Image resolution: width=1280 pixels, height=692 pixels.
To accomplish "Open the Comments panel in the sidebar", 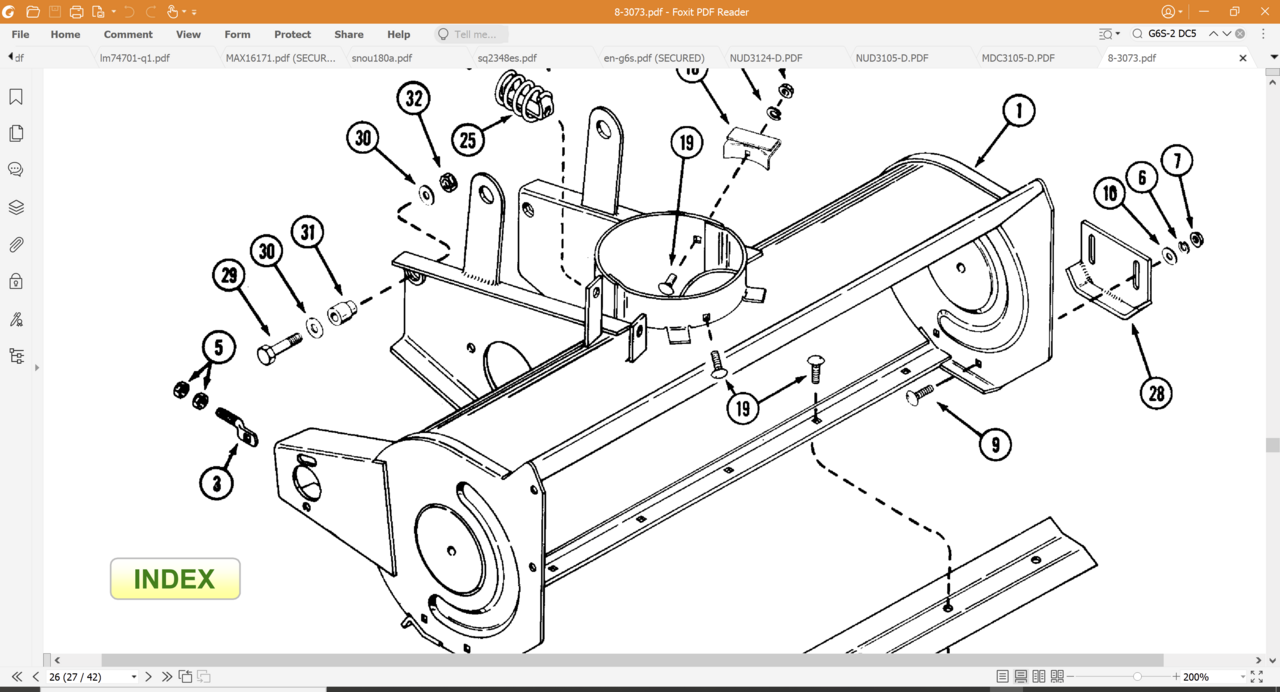I will (x=16, y=170).
